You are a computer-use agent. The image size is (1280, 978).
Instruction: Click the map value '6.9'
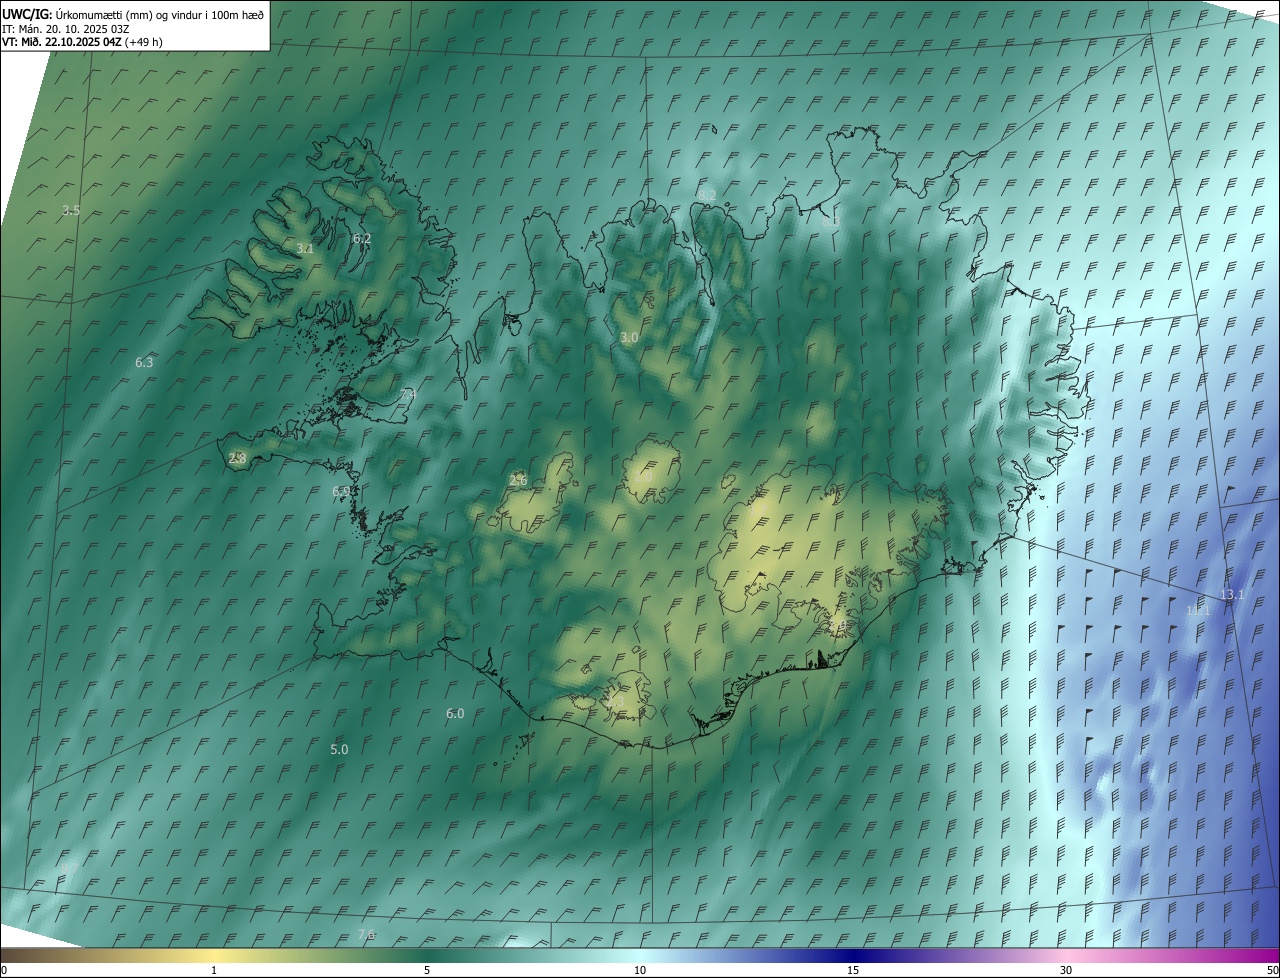[x=341, y=491]
